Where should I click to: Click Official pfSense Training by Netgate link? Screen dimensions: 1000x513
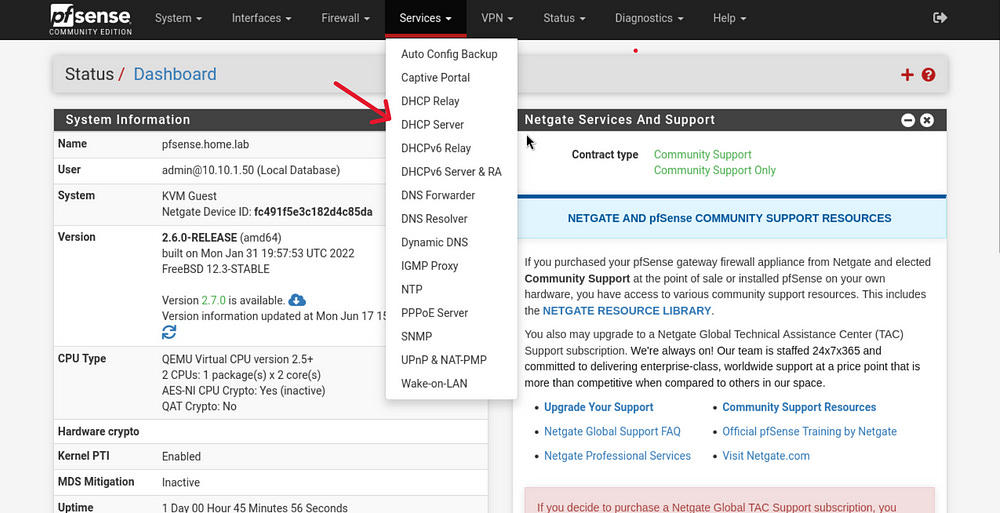(x=809, y=432)
